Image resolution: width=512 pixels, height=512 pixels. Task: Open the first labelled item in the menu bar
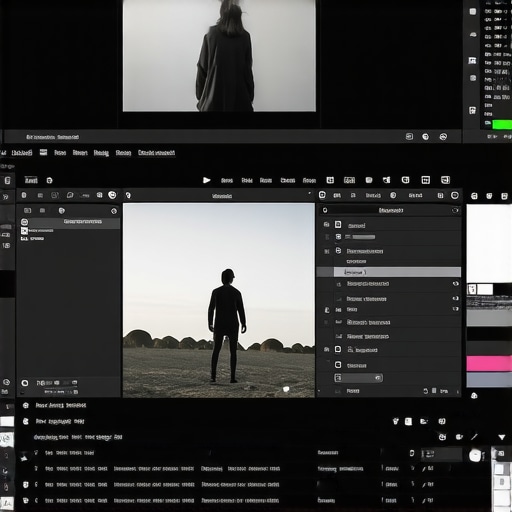pyautogui.click(x=22, y=153)
